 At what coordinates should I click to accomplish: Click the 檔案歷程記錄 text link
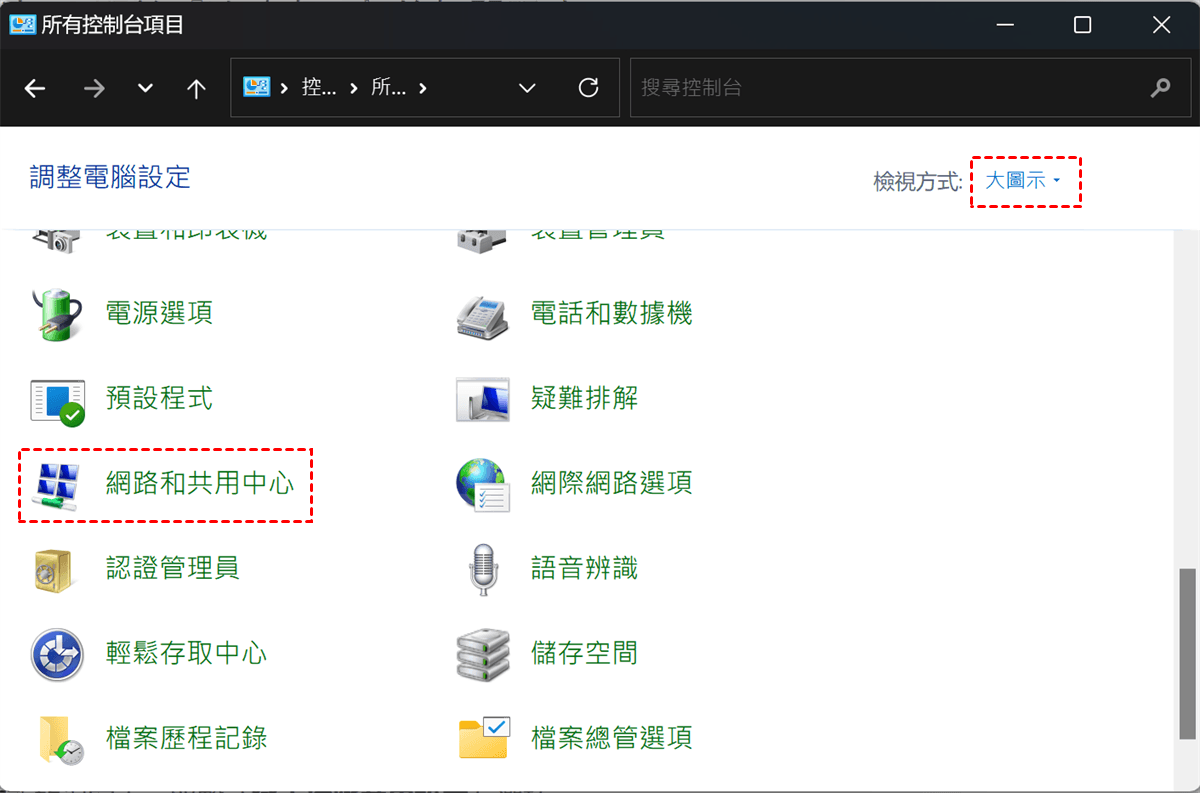pyautogui.click(x=186, y=739)
